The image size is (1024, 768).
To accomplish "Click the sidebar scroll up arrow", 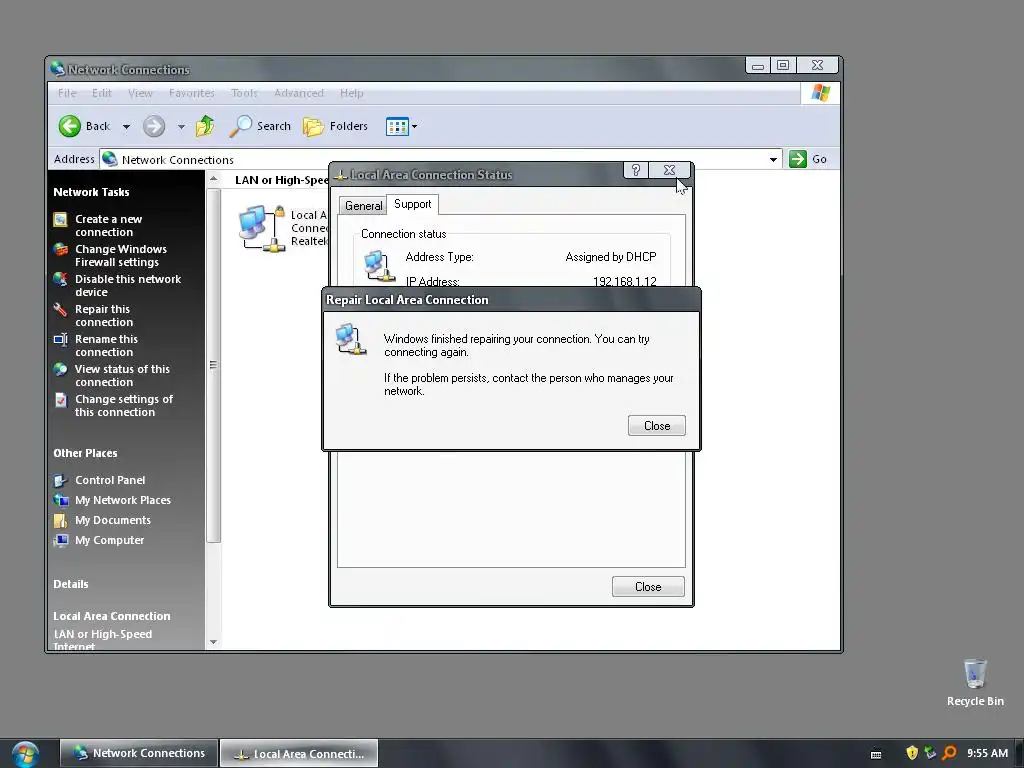I will coord(214,179).
